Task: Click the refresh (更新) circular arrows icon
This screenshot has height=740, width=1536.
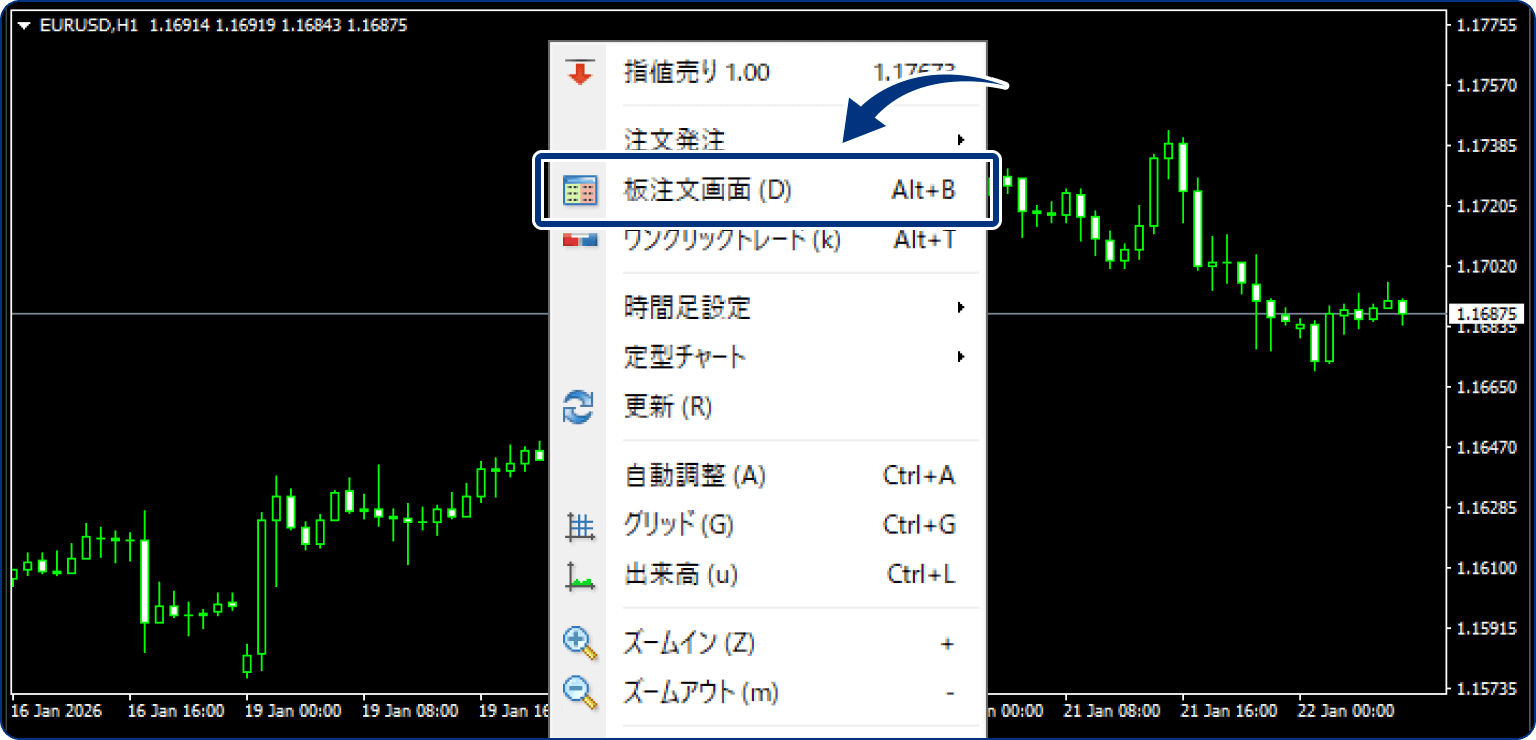Action: click(x=580, y=407)
